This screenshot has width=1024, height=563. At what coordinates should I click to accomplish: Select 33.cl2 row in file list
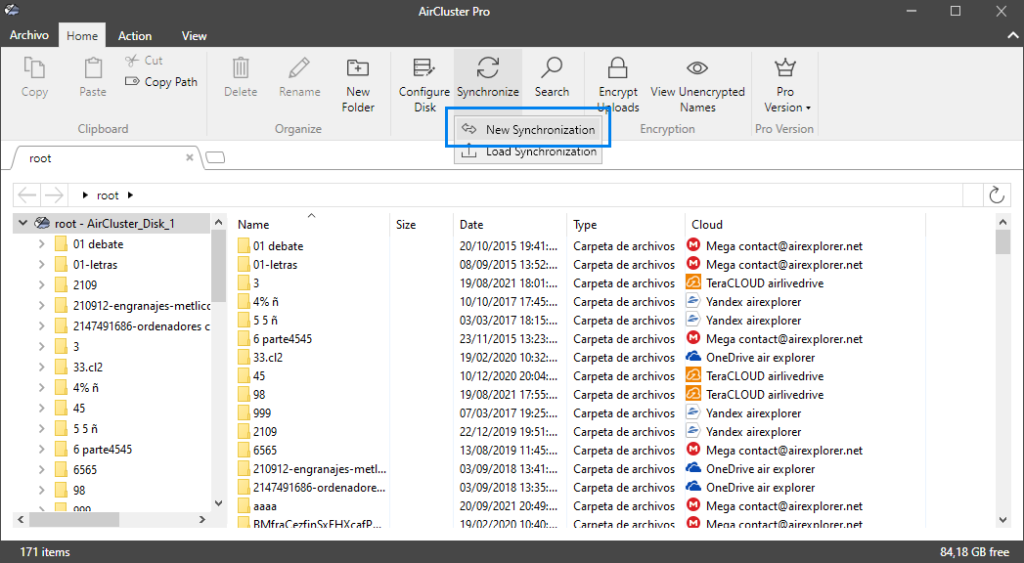(268, 357)
